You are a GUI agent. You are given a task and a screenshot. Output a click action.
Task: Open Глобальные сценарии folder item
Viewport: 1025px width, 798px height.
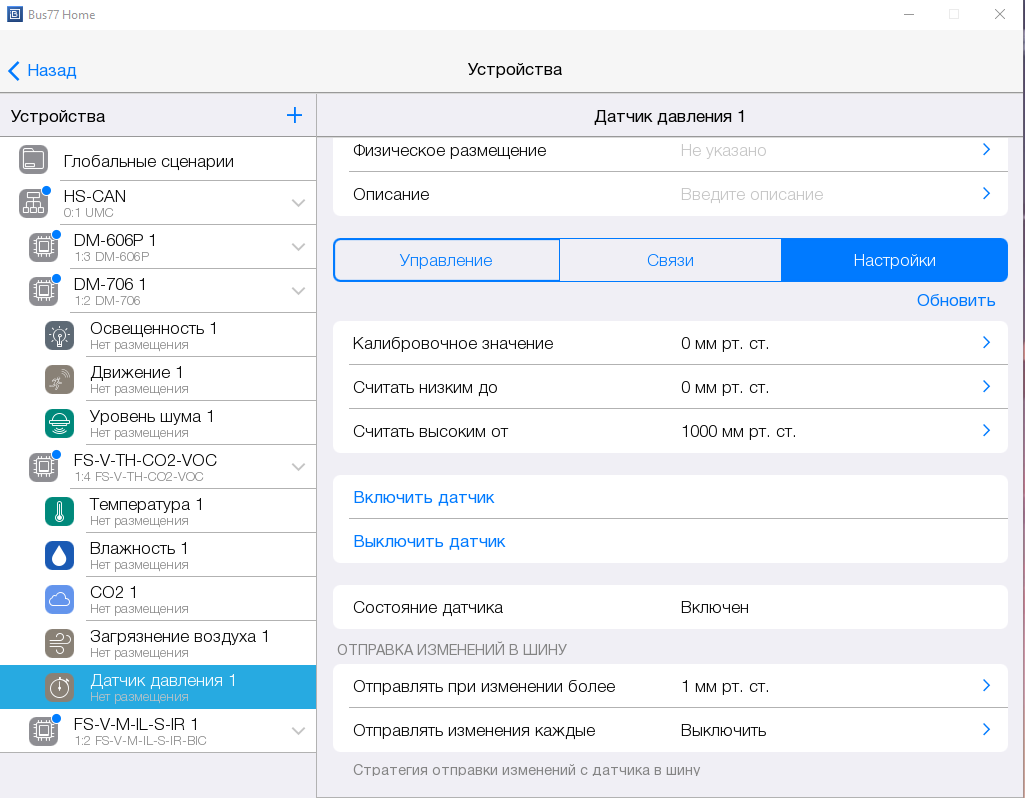148,161
